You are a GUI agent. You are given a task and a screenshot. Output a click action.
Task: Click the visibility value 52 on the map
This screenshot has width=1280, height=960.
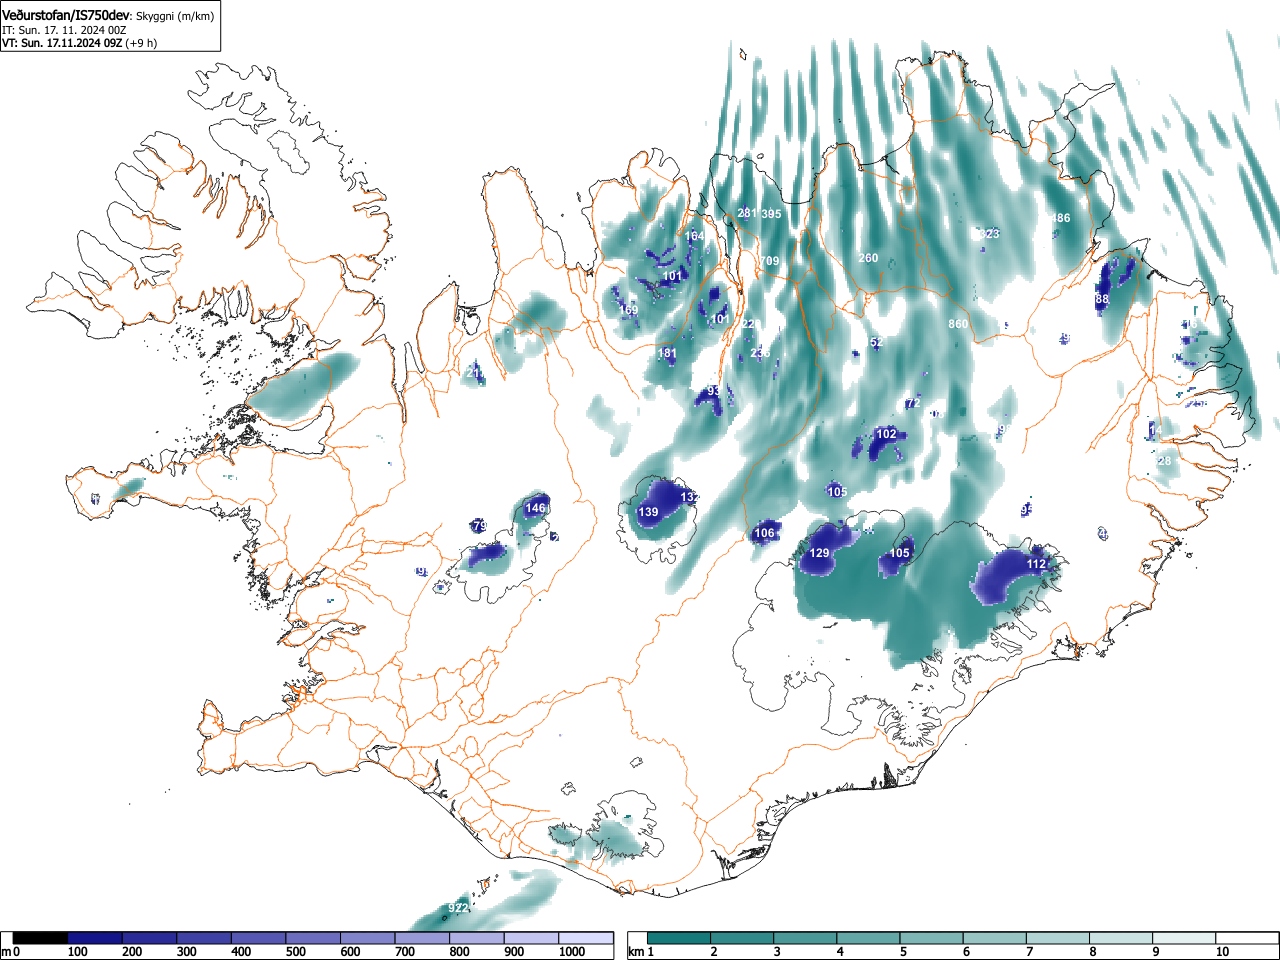[x=877, y=342]
